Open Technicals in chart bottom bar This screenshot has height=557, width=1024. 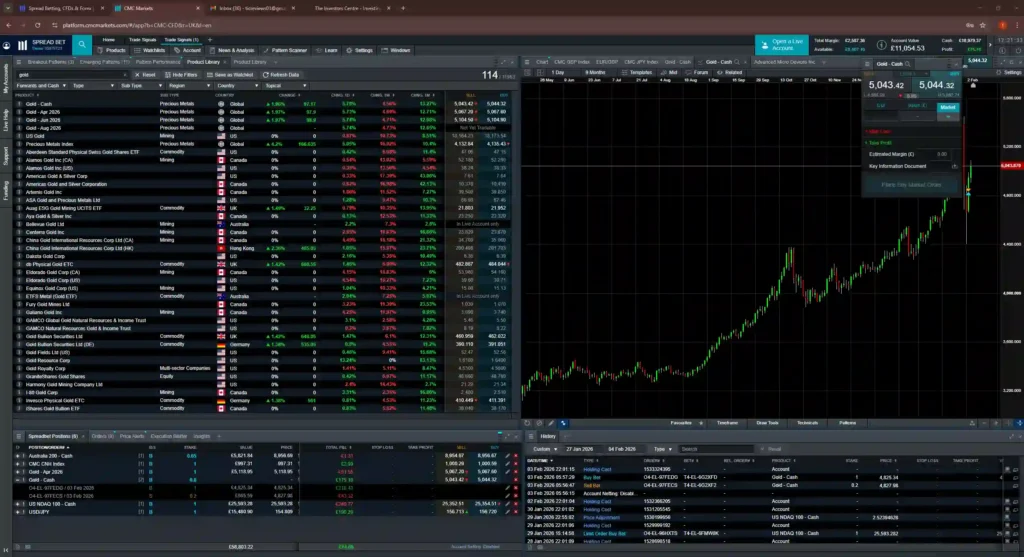(x=807, y=423)
